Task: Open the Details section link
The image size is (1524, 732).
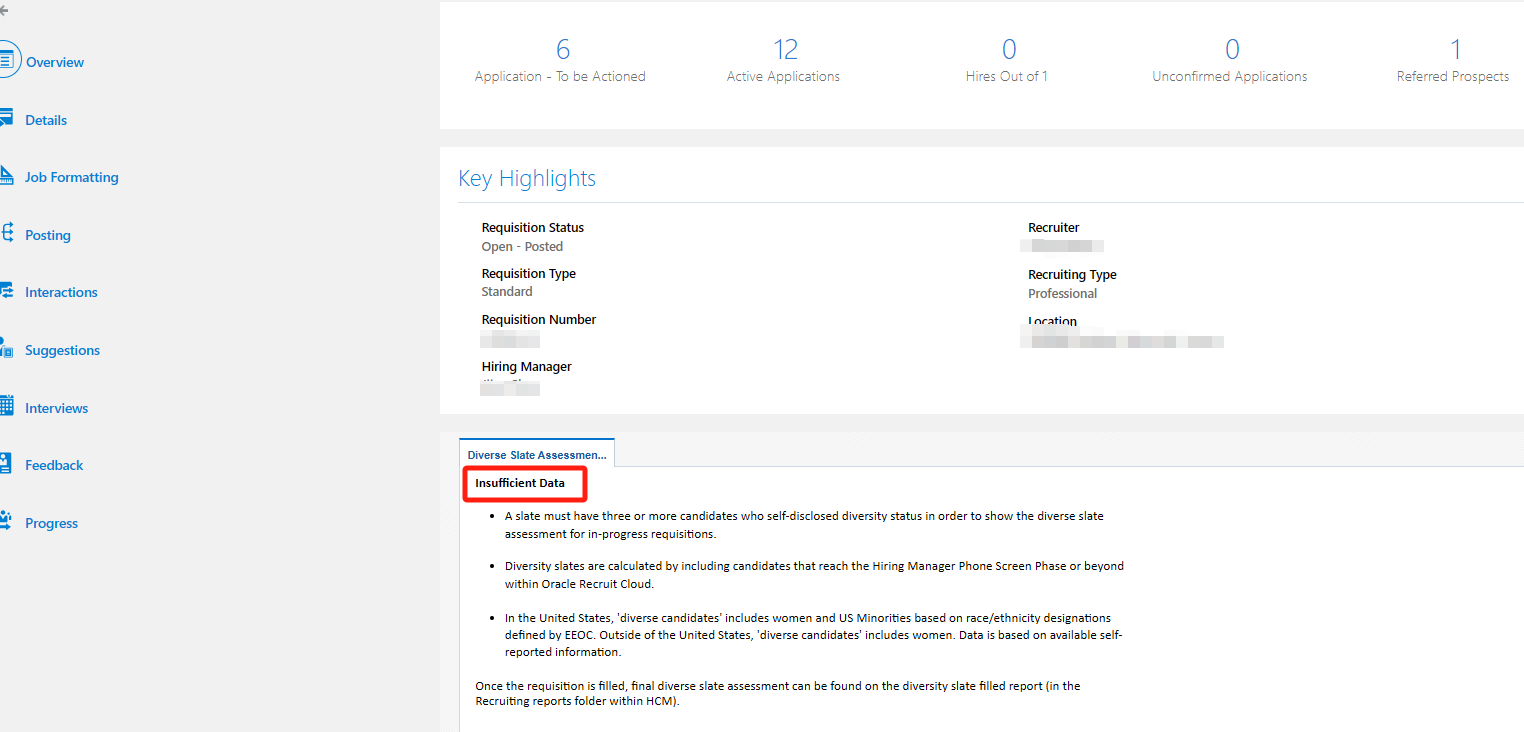Action: click(46, 120)
